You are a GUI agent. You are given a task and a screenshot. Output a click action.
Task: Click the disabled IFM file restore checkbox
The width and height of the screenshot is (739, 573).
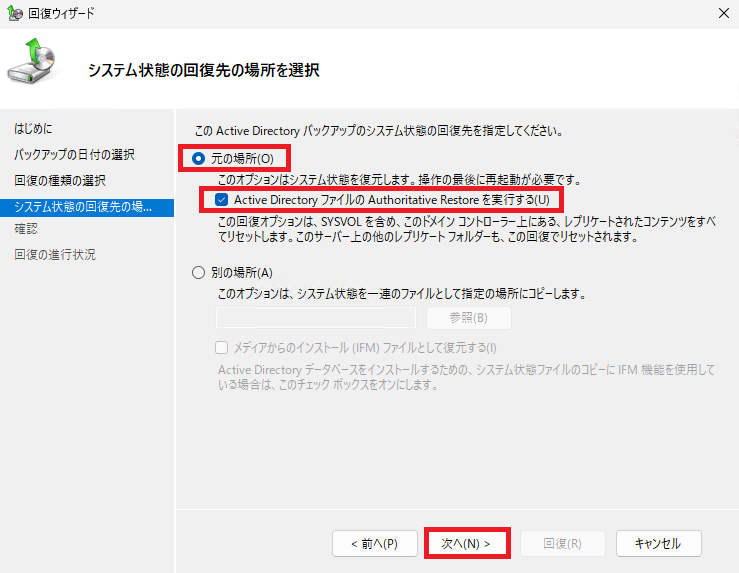tap(222, 348)
